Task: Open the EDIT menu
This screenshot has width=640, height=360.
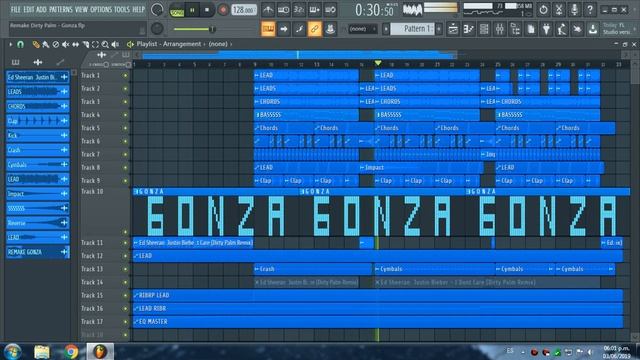Action: coord(29,9)
